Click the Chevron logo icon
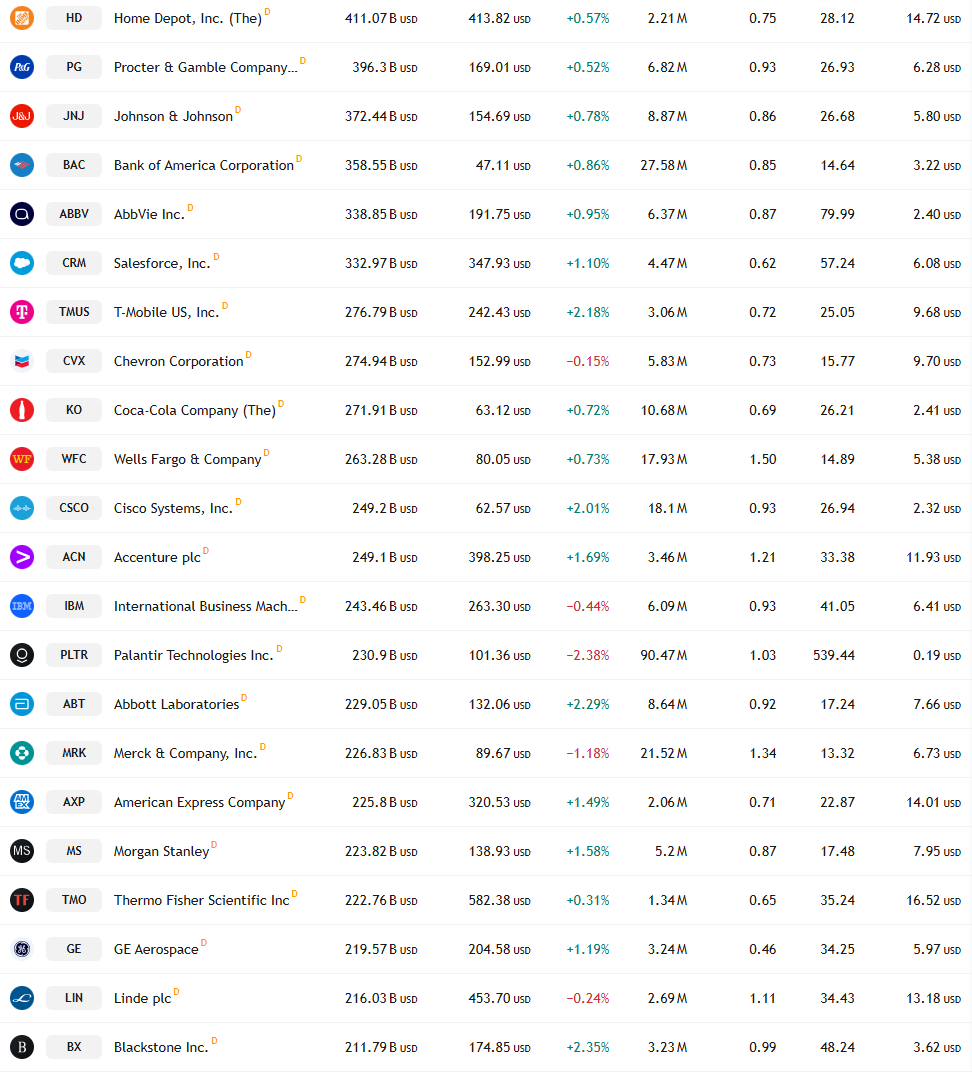The height and width of the screenshot is (1072, 972). pos(22,361)
